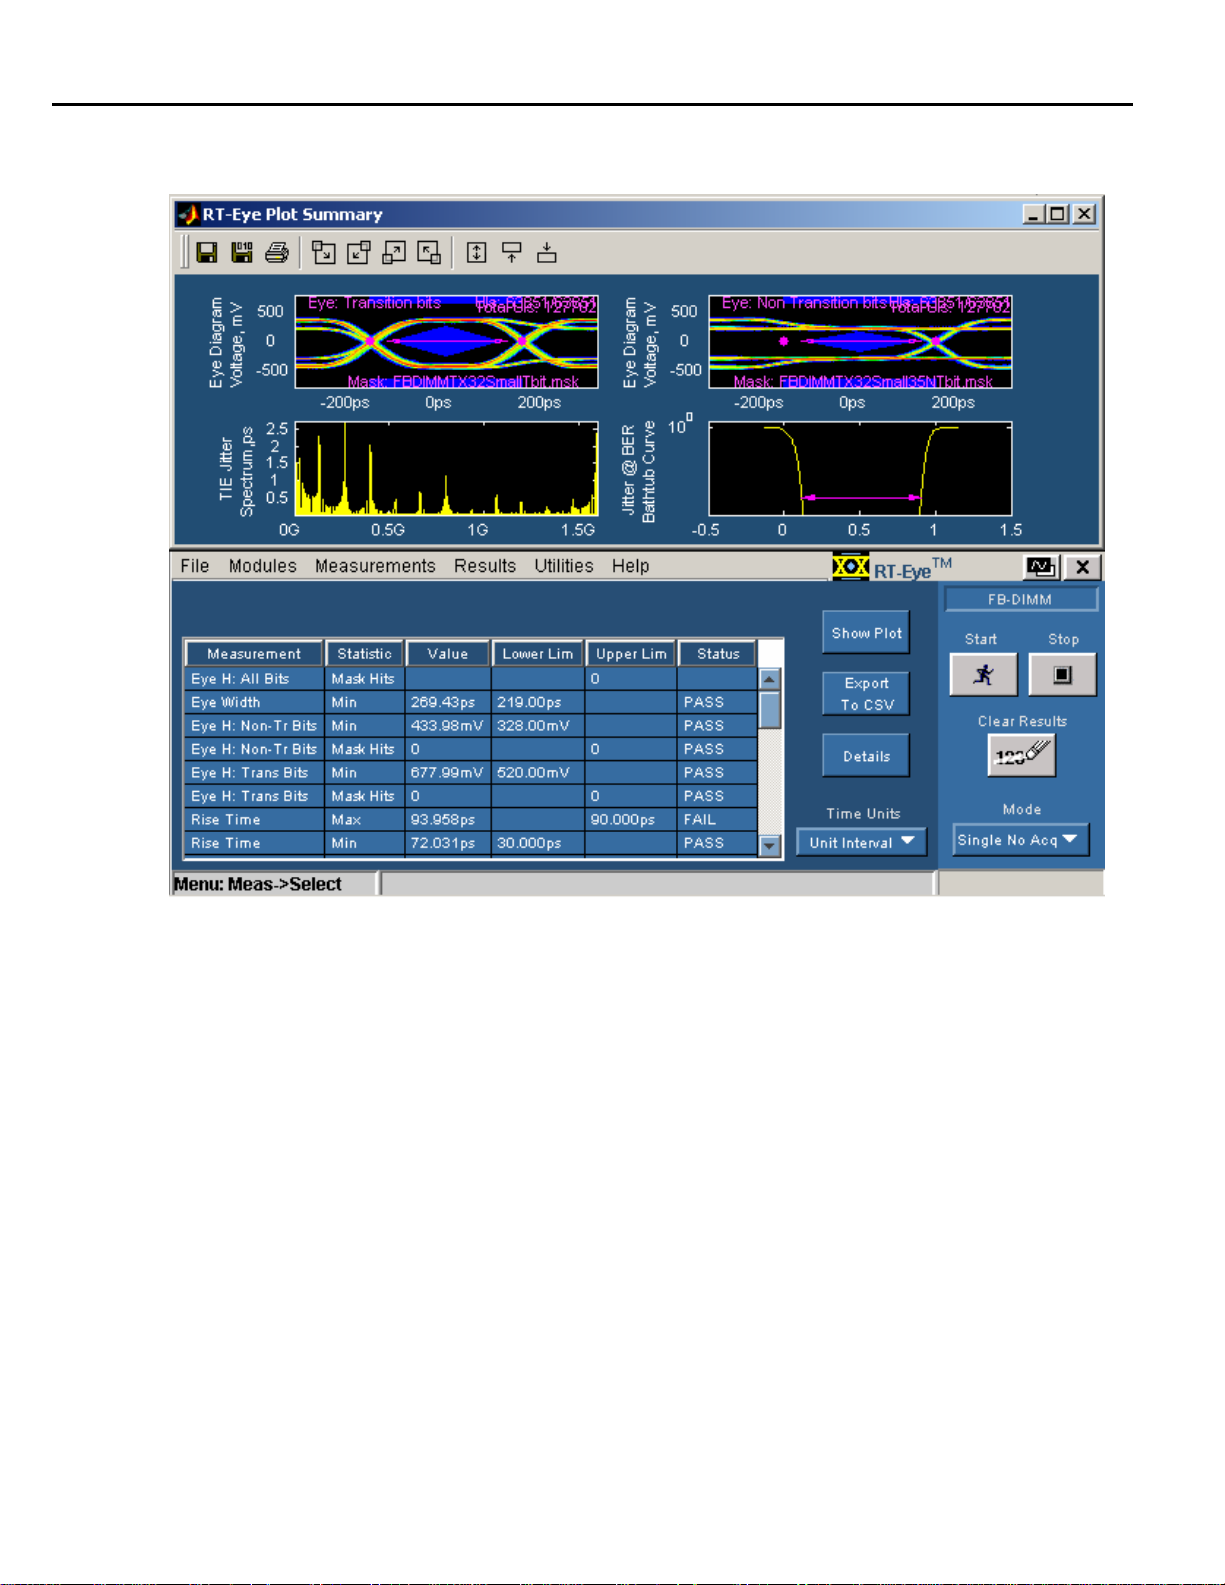The height and width of the screenshot is (1585, 1225).
Task: Click the FB-DIMM module button
Action: click(x=1020, y=599)
